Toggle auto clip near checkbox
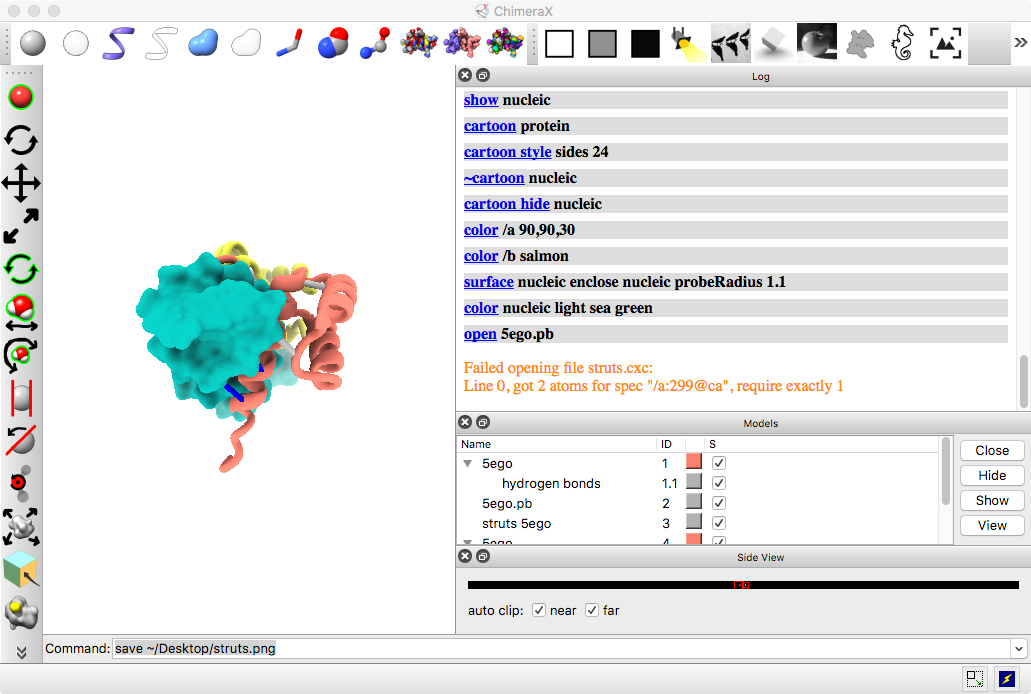Viewport: 1031px width, 694px height. pos(539,610)
